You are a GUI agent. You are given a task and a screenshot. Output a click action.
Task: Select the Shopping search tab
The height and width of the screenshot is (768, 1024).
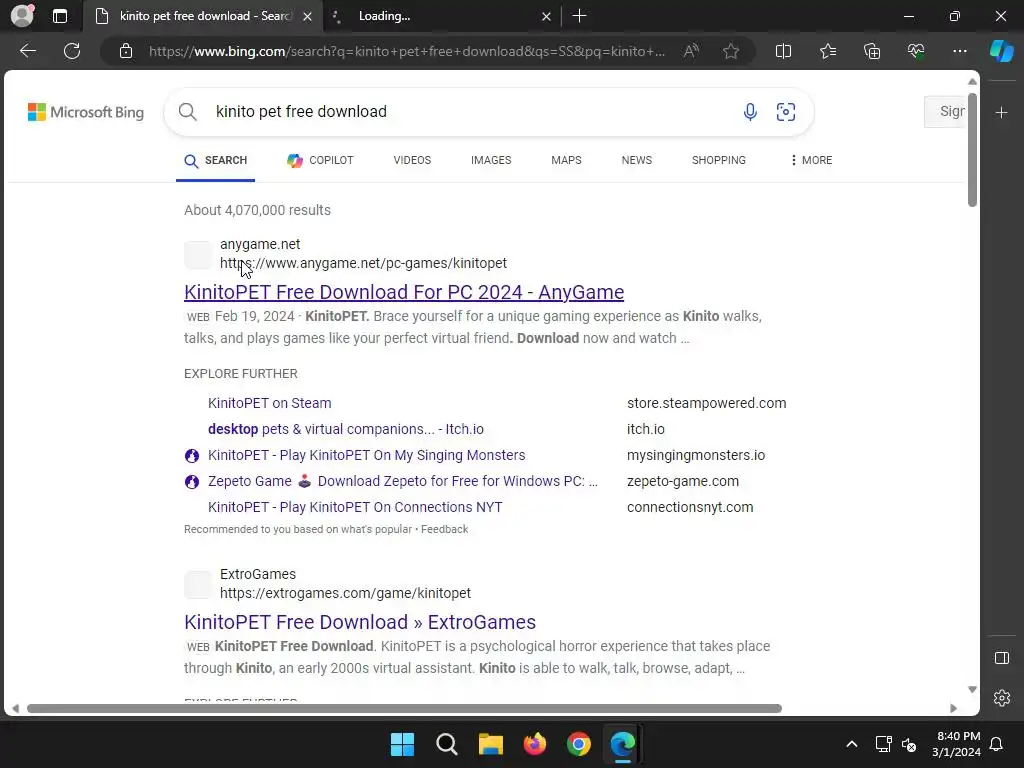coord(718,160)
